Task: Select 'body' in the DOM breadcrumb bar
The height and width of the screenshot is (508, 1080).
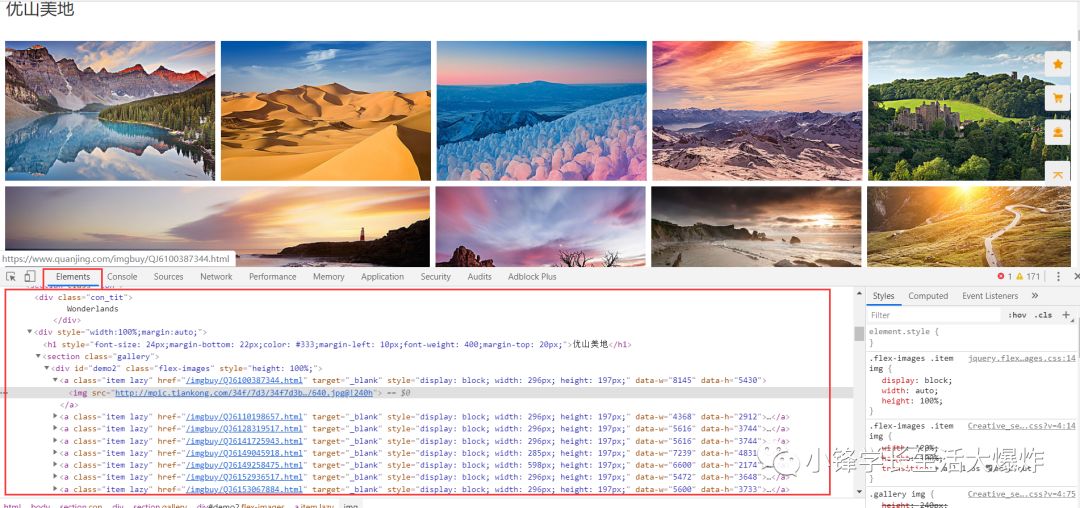Action: pos(40,506)
